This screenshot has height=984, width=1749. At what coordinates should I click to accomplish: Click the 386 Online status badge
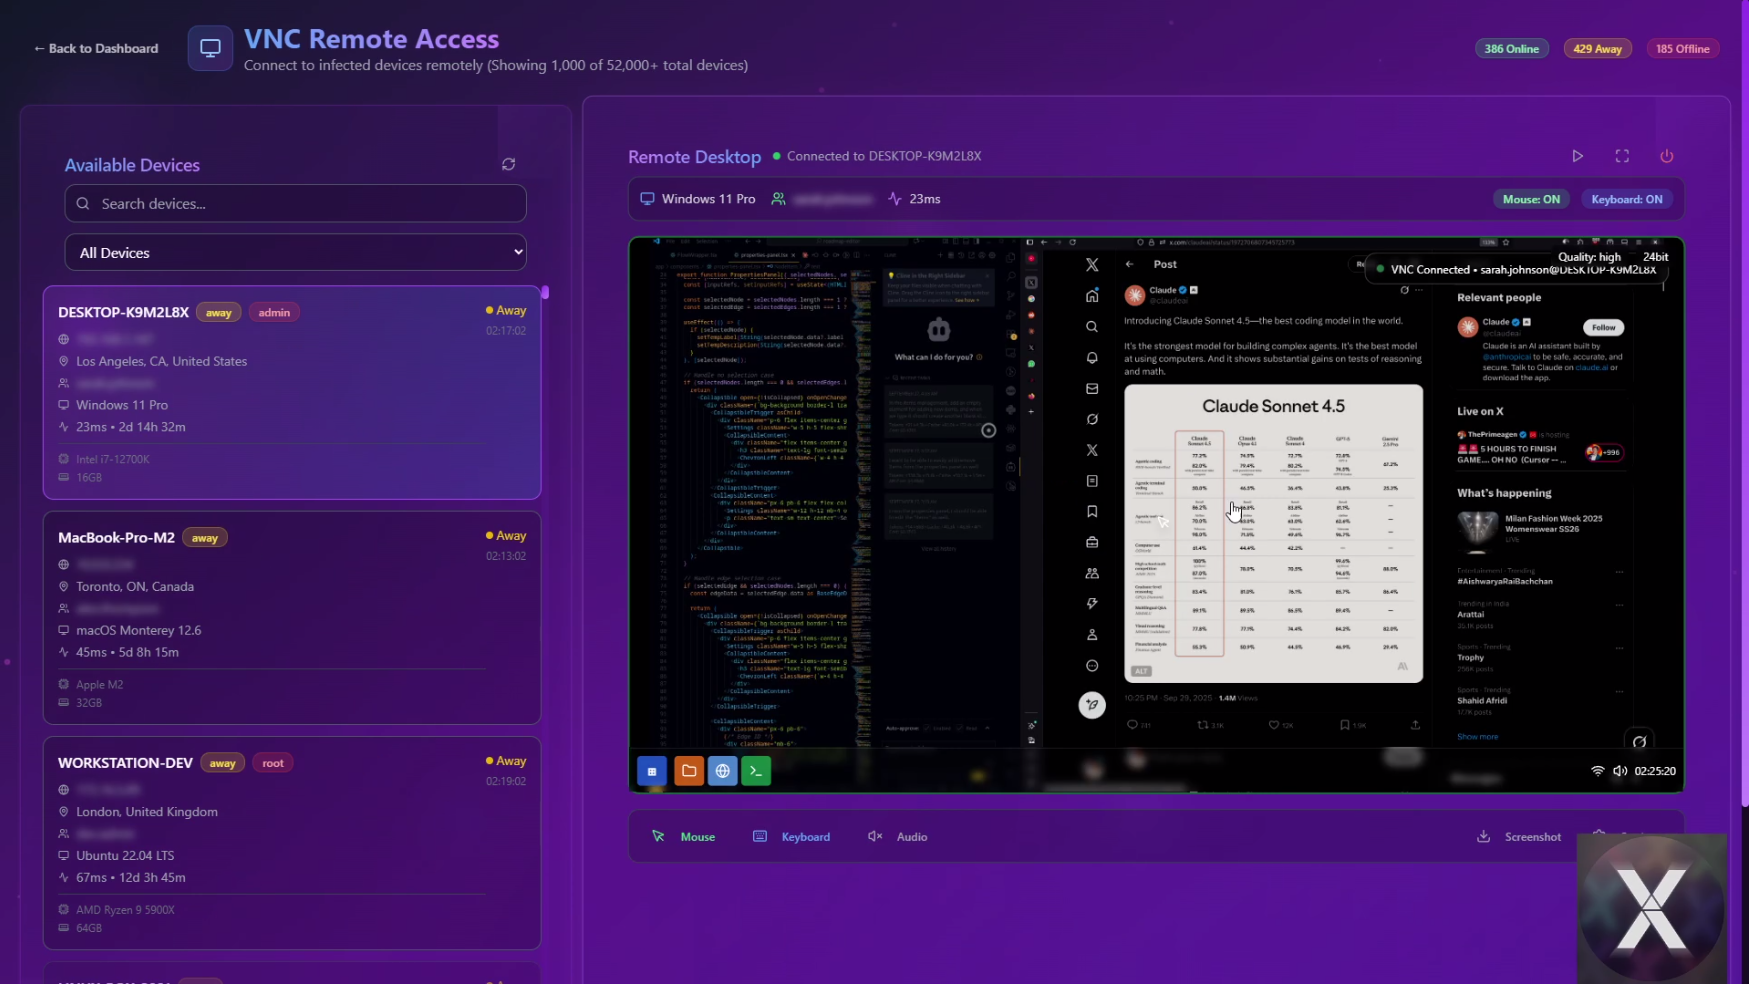(1511, 48)
